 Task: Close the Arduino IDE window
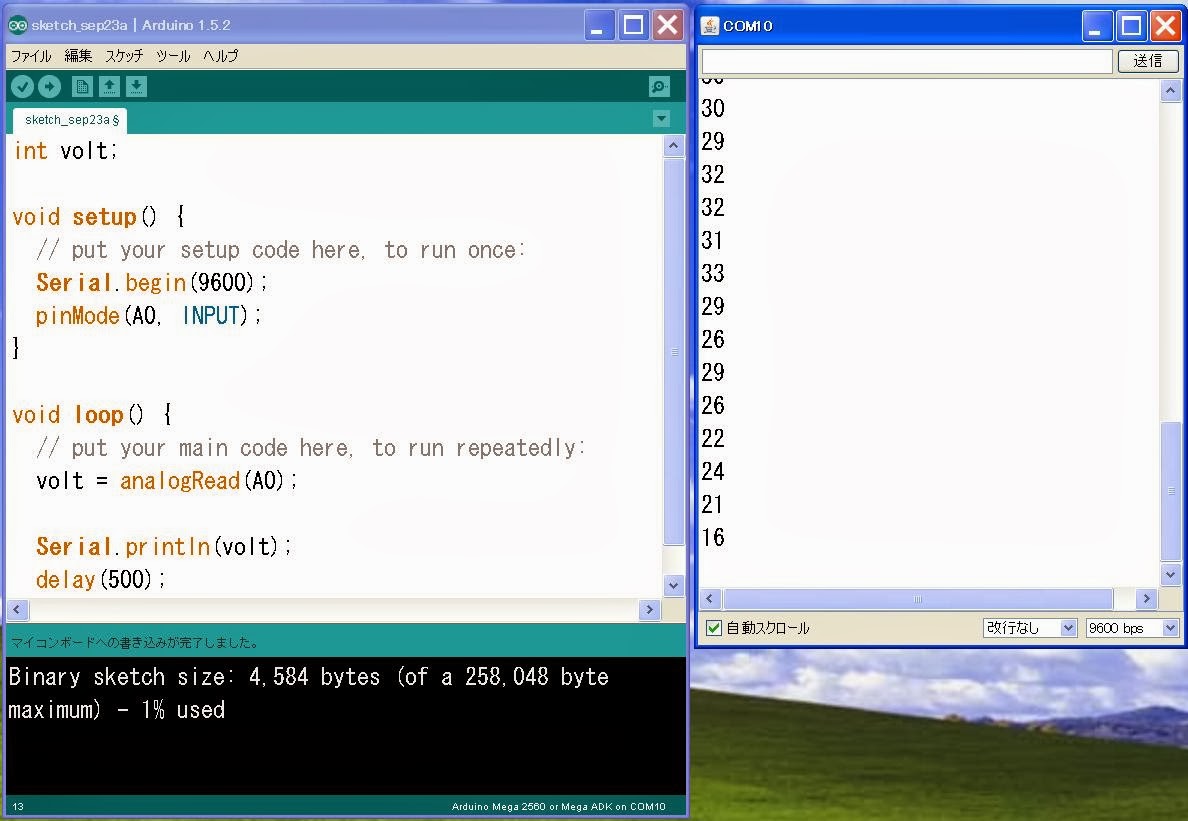668,26
